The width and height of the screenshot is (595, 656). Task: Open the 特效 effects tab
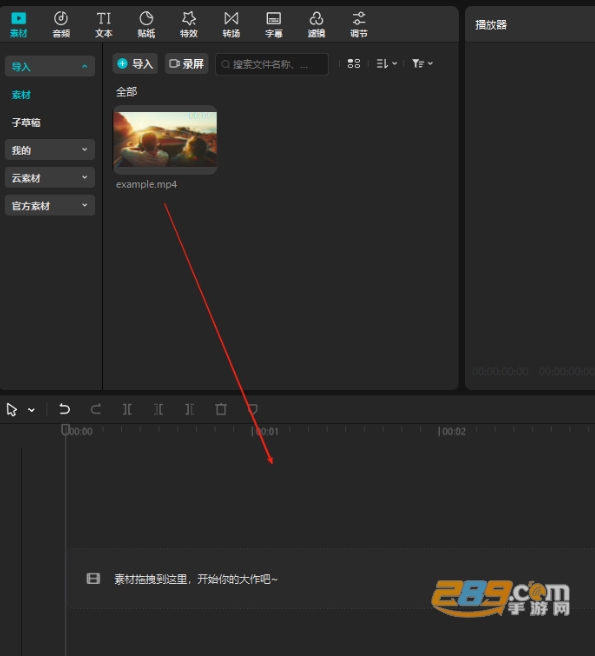189,25
